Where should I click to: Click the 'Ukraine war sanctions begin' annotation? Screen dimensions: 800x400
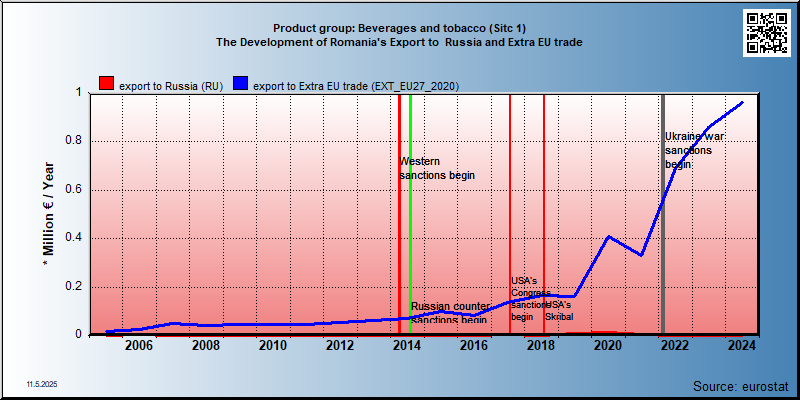(x=695, y=151)
